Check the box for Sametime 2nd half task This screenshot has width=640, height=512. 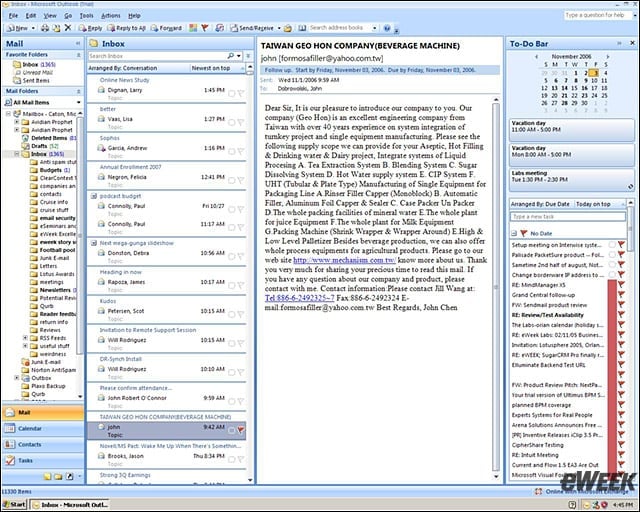click(612, 265)
